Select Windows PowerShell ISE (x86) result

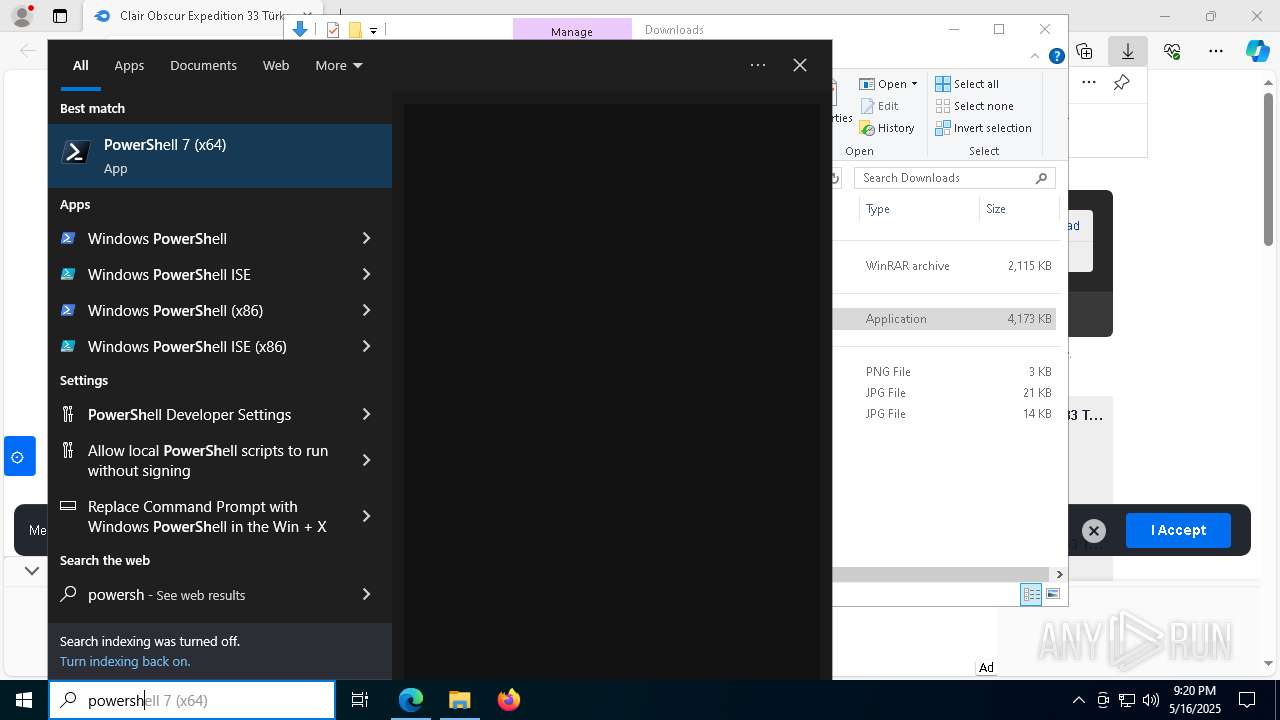[204, 346]
